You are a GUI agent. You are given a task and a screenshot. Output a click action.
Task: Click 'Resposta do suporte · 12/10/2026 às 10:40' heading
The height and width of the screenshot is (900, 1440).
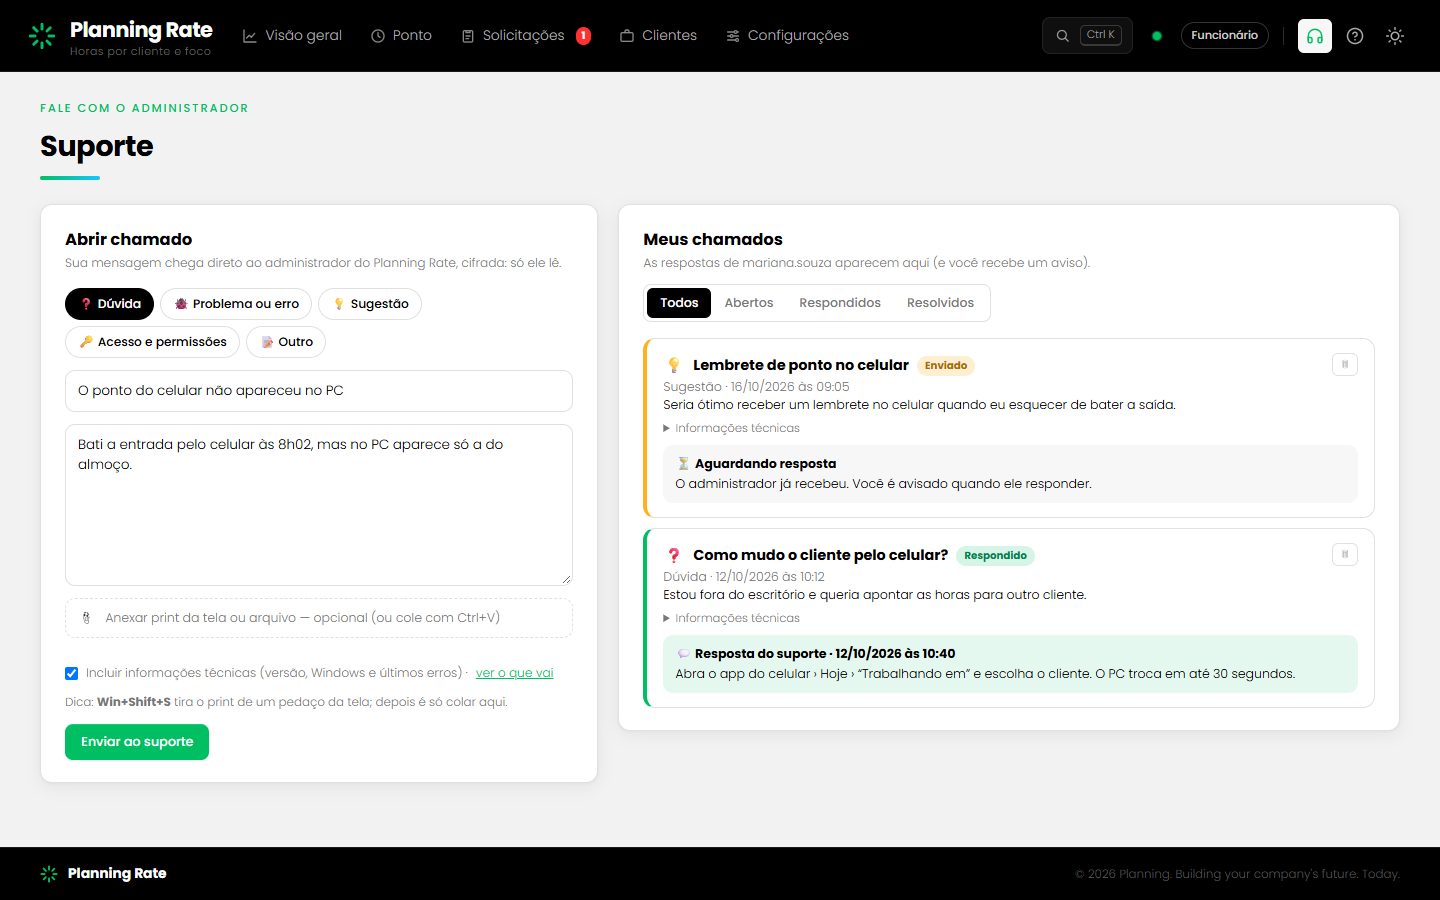click(825, 654)
